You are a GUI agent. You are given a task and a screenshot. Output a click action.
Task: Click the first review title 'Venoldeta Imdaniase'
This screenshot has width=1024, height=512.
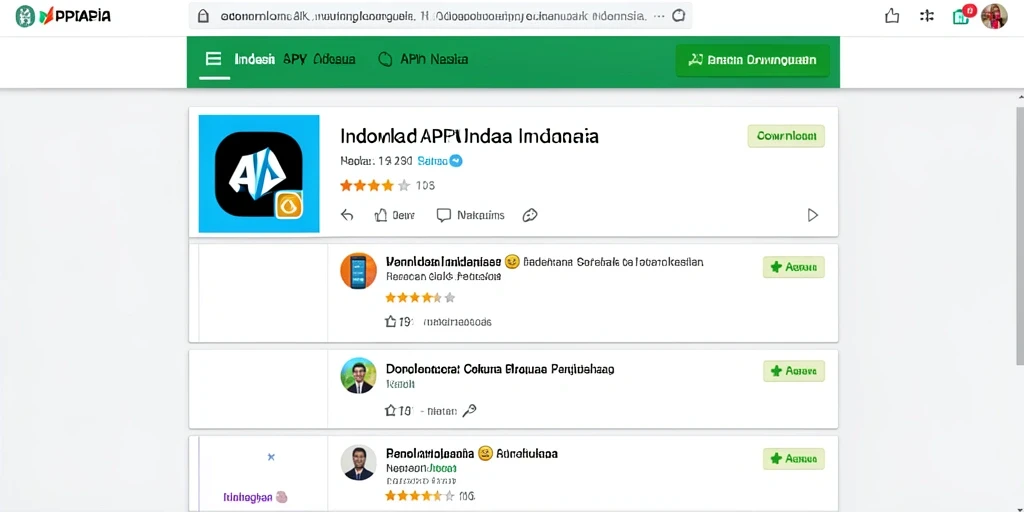point(443,262)
